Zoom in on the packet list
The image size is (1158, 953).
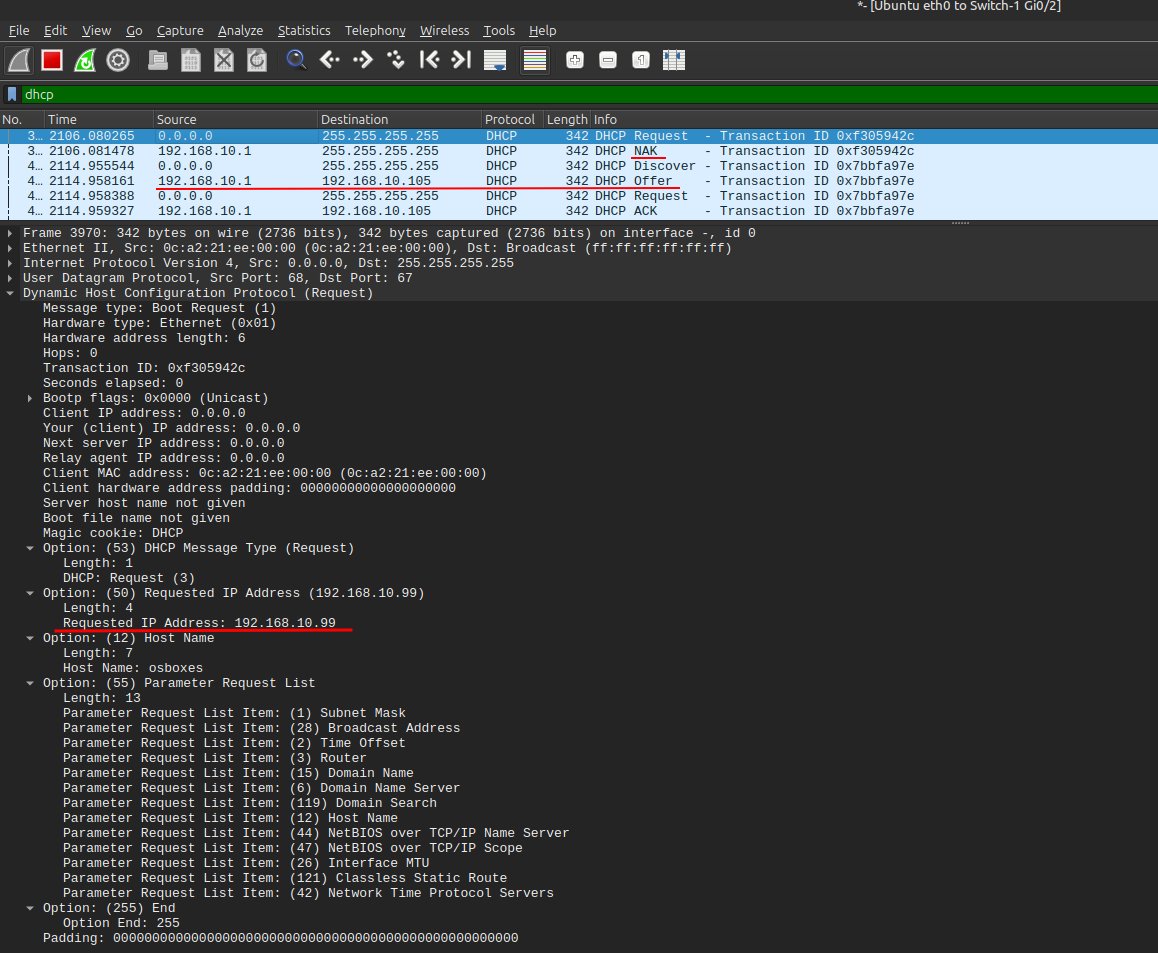pos(575,60)
